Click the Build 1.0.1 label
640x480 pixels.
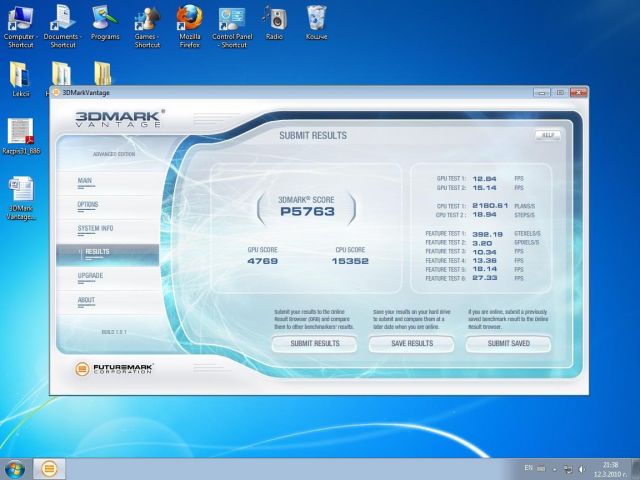[114, 332]
